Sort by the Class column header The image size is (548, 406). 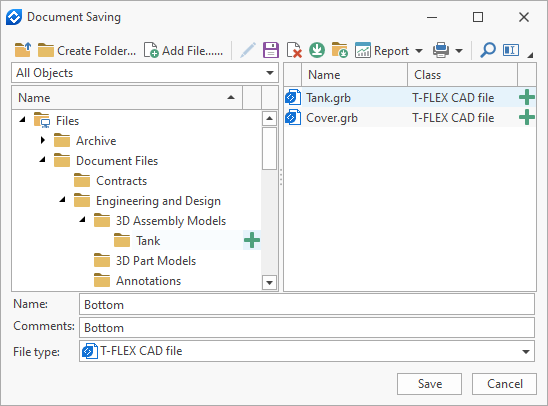pos(462,75)
